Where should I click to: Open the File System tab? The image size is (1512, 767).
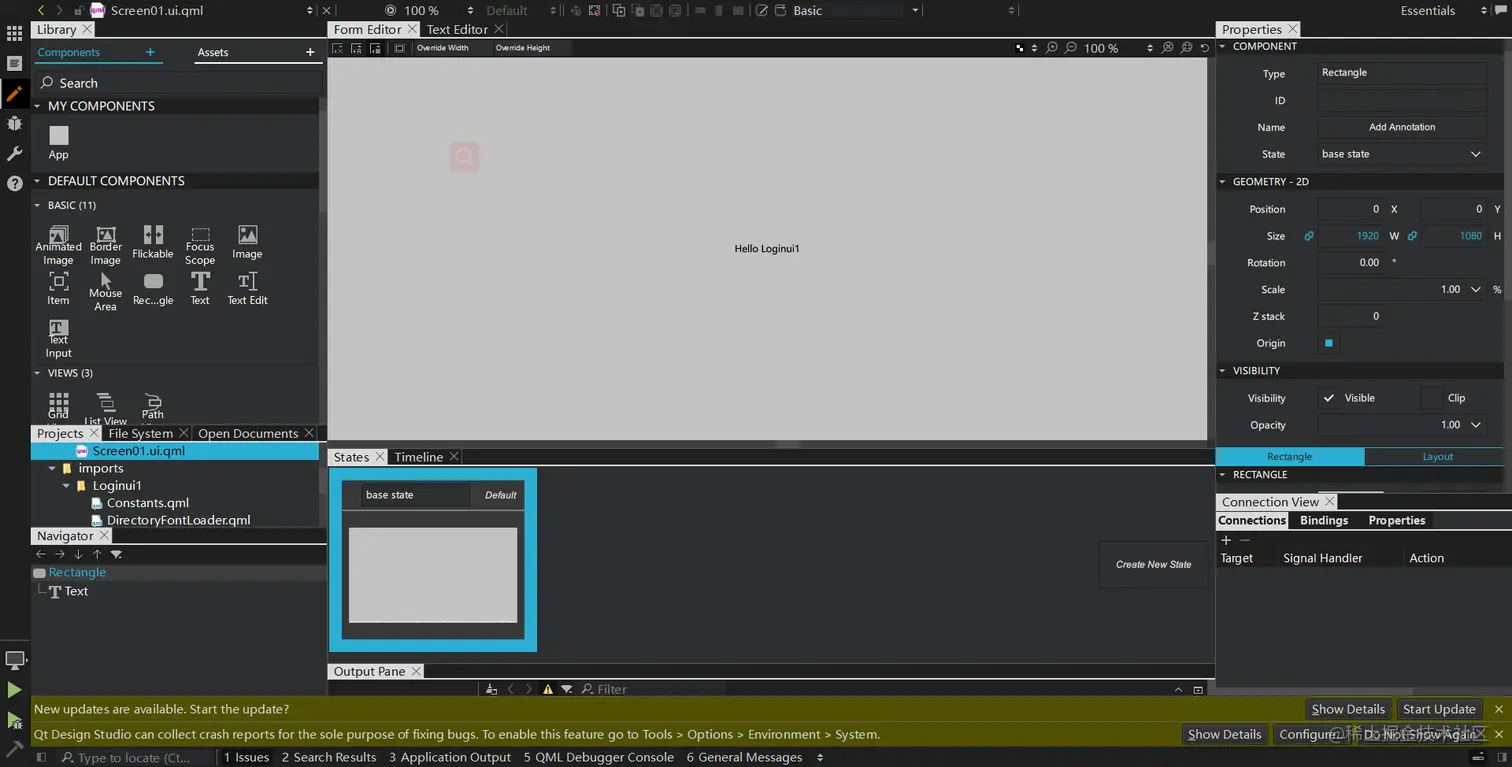point(140,433)
